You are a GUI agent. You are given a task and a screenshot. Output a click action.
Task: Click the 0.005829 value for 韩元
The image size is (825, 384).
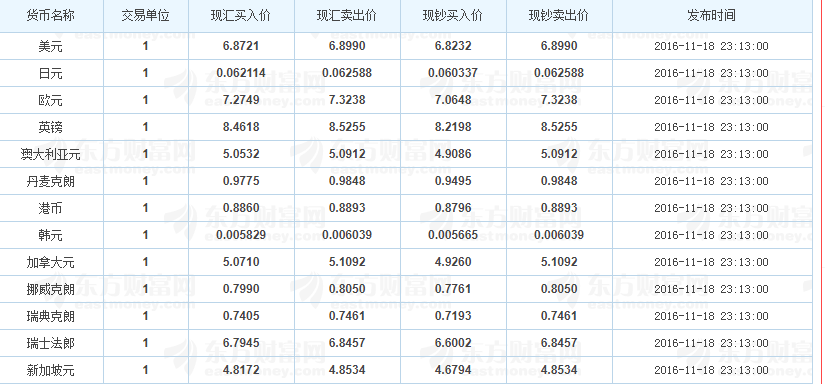click(241, 235)
